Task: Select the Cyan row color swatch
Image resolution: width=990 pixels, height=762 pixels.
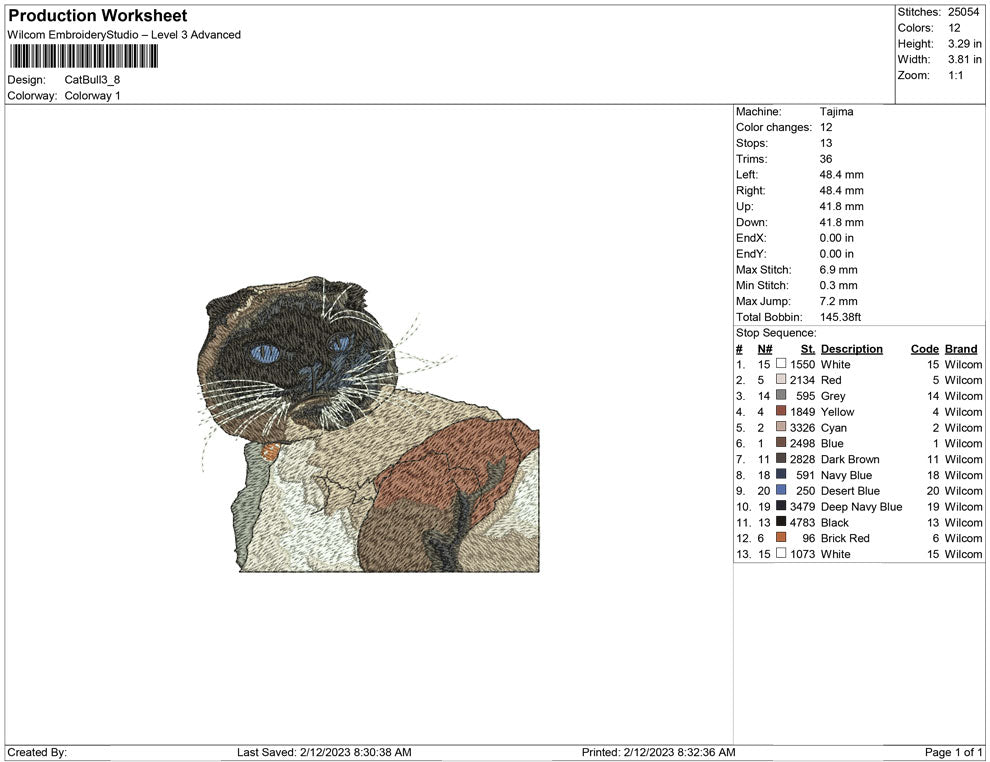Action: [781, 427]
